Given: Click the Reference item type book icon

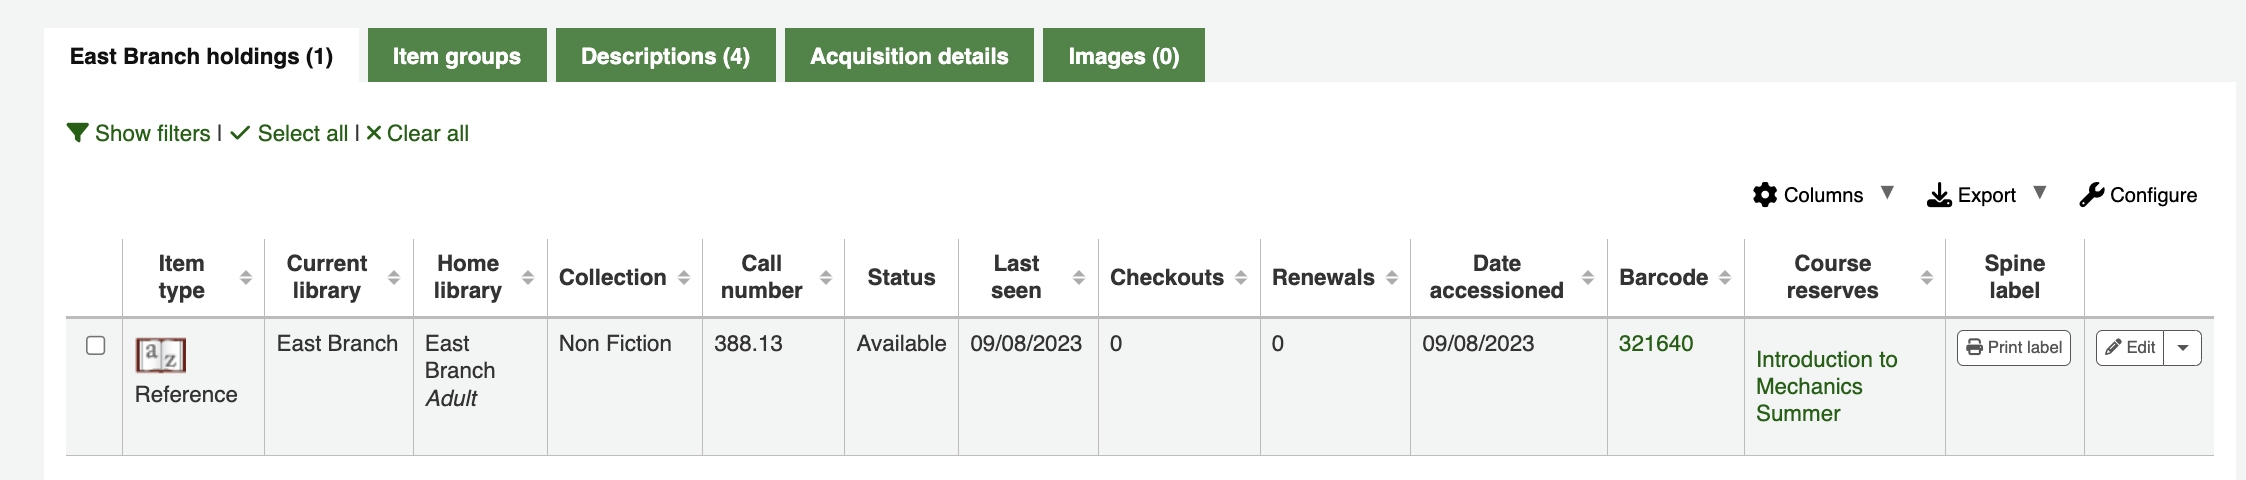Looking at the screenshot, I should tap(161, 355).
